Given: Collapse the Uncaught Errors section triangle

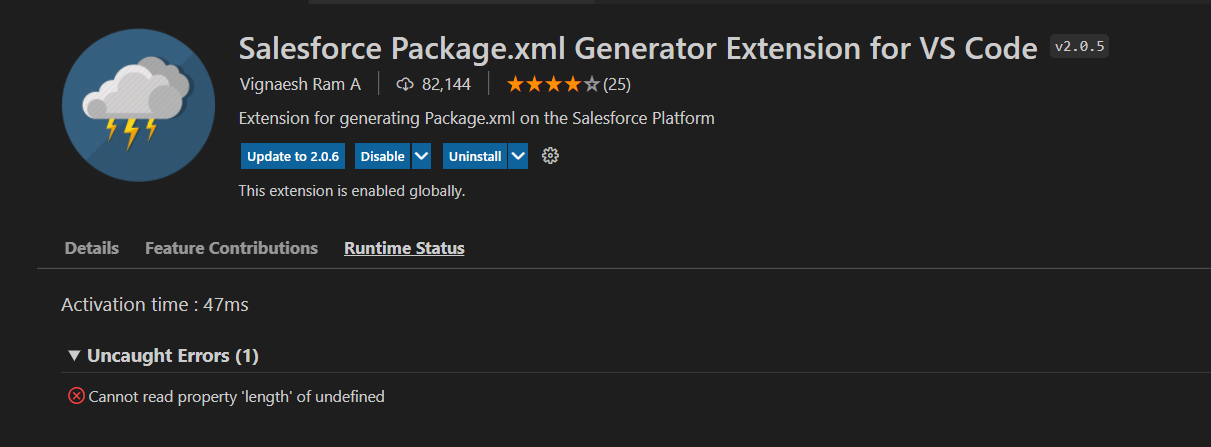Looking at the screenshot, I should [74, 355].
